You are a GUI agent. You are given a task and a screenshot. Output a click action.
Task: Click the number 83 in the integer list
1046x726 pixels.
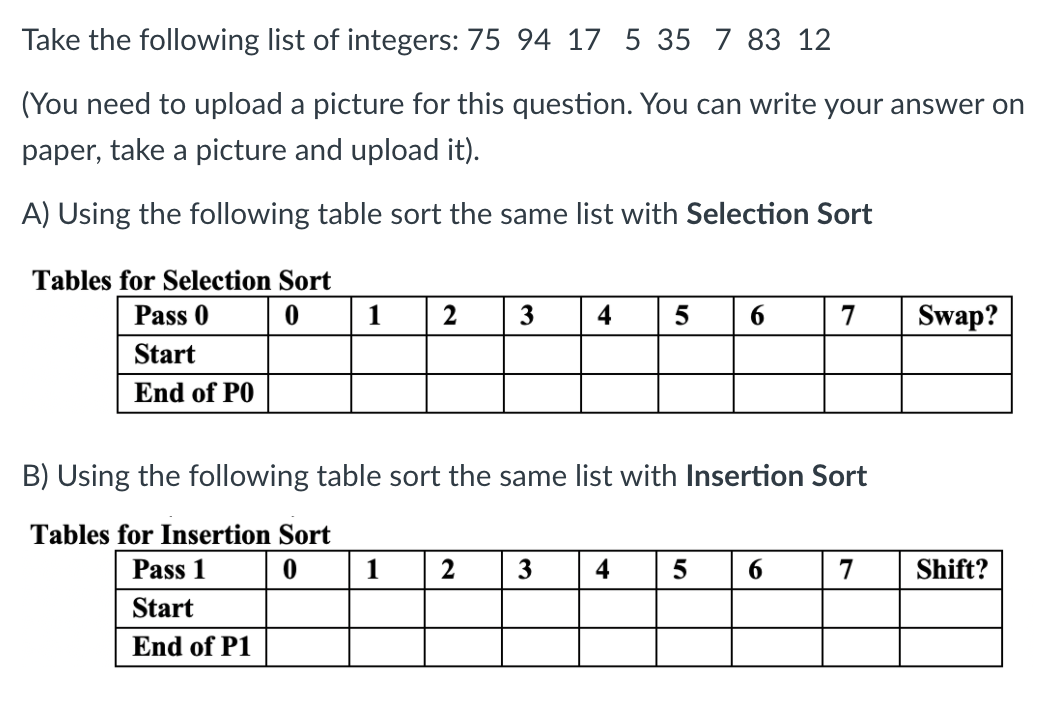(763, 41)
